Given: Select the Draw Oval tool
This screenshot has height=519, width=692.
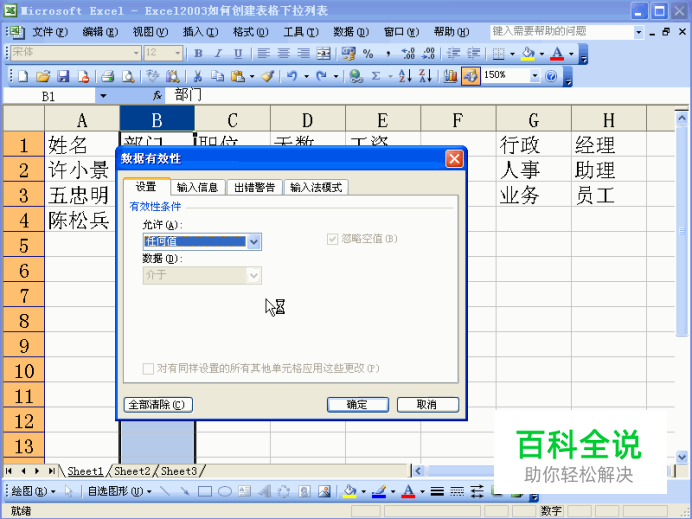Looking at the screenshot, I should click(225, 491).
